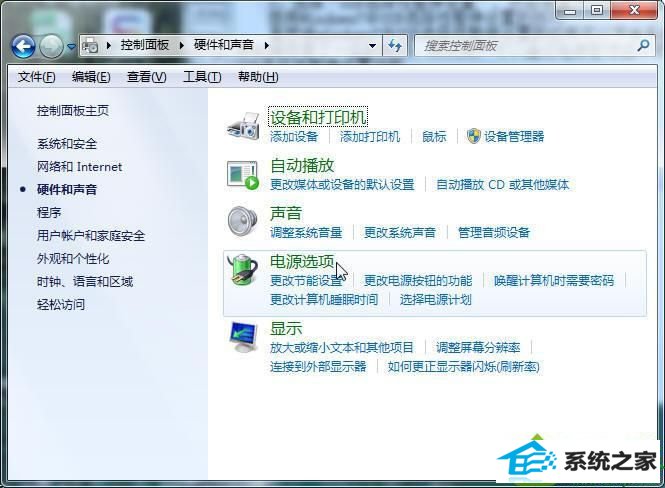This screenshot has width=665, height=488.
Task: Click 选择电源计划 link
Action: click(436, 300)
